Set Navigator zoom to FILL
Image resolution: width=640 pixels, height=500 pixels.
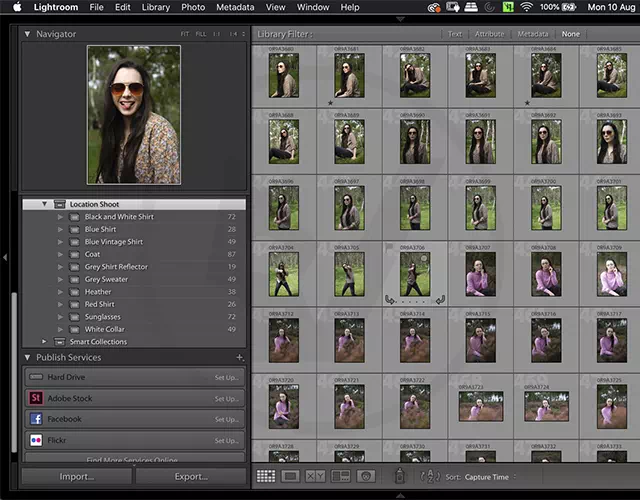pos(200,34)
